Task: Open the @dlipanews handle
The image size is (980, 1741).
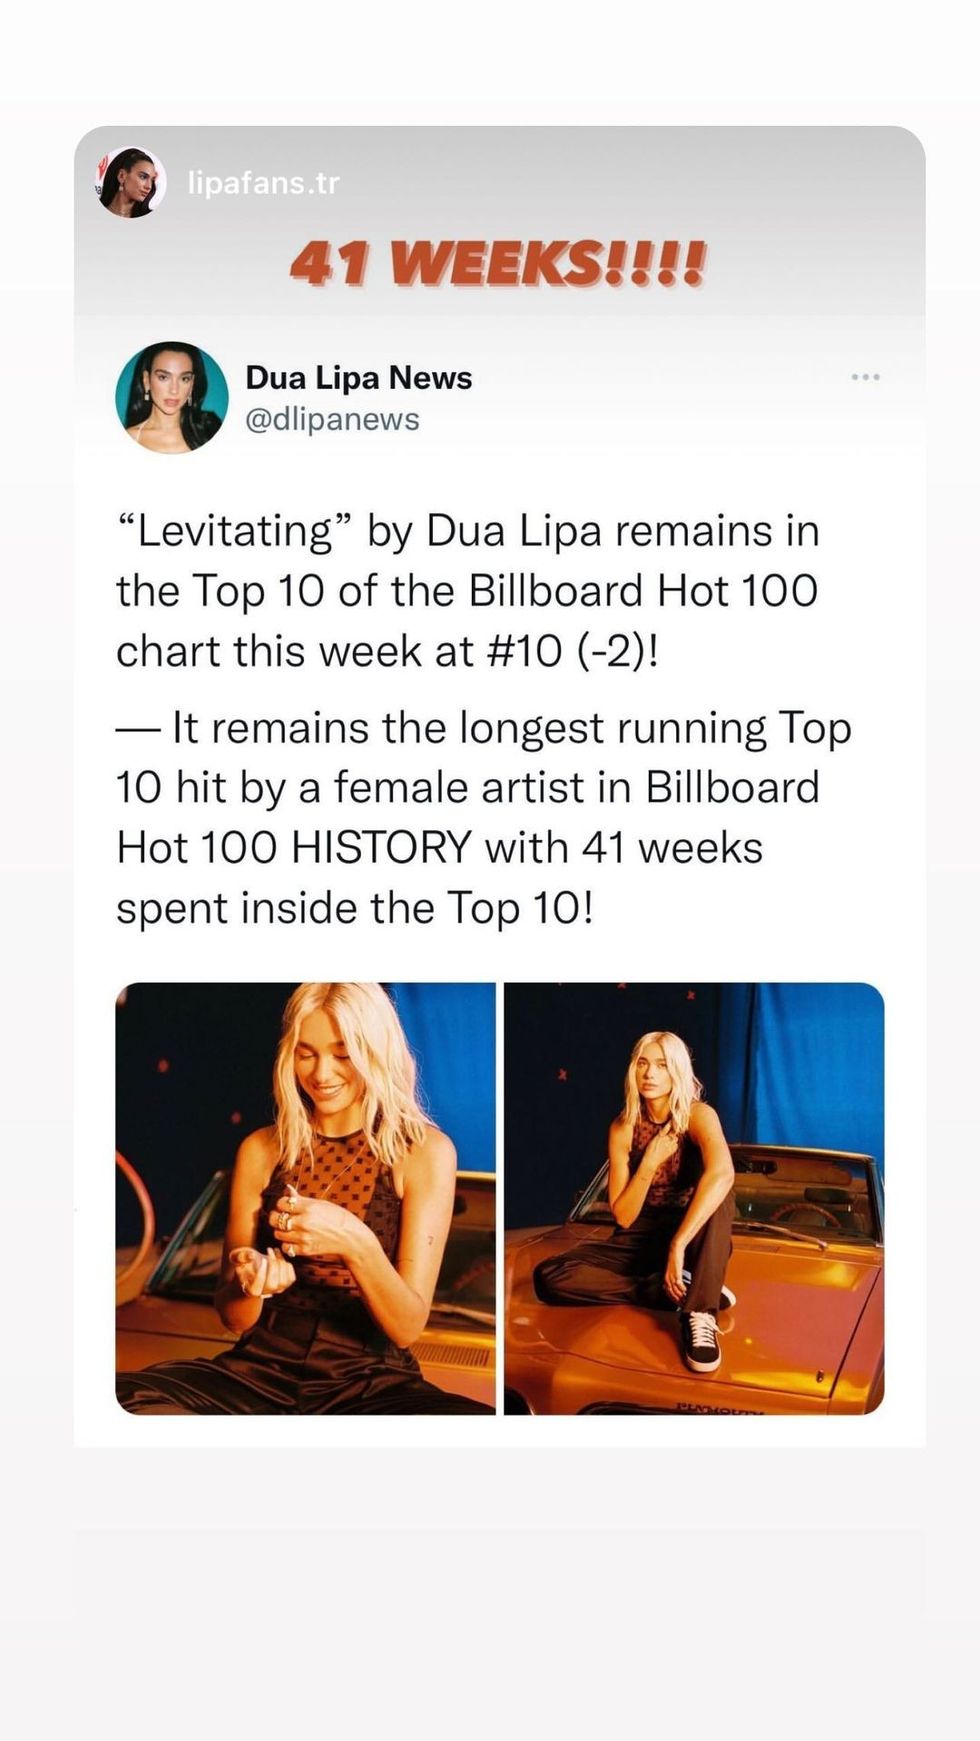Action: pos(332,419)
